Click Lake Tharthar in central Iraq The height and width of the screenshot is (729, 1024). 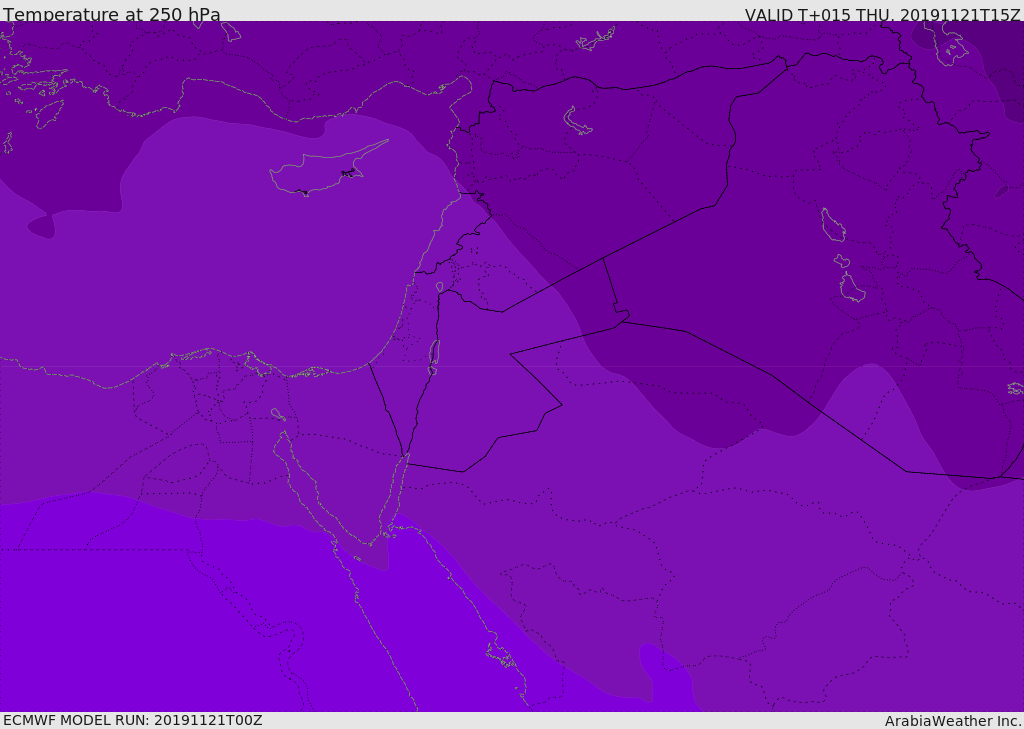(x=832, y=225)
